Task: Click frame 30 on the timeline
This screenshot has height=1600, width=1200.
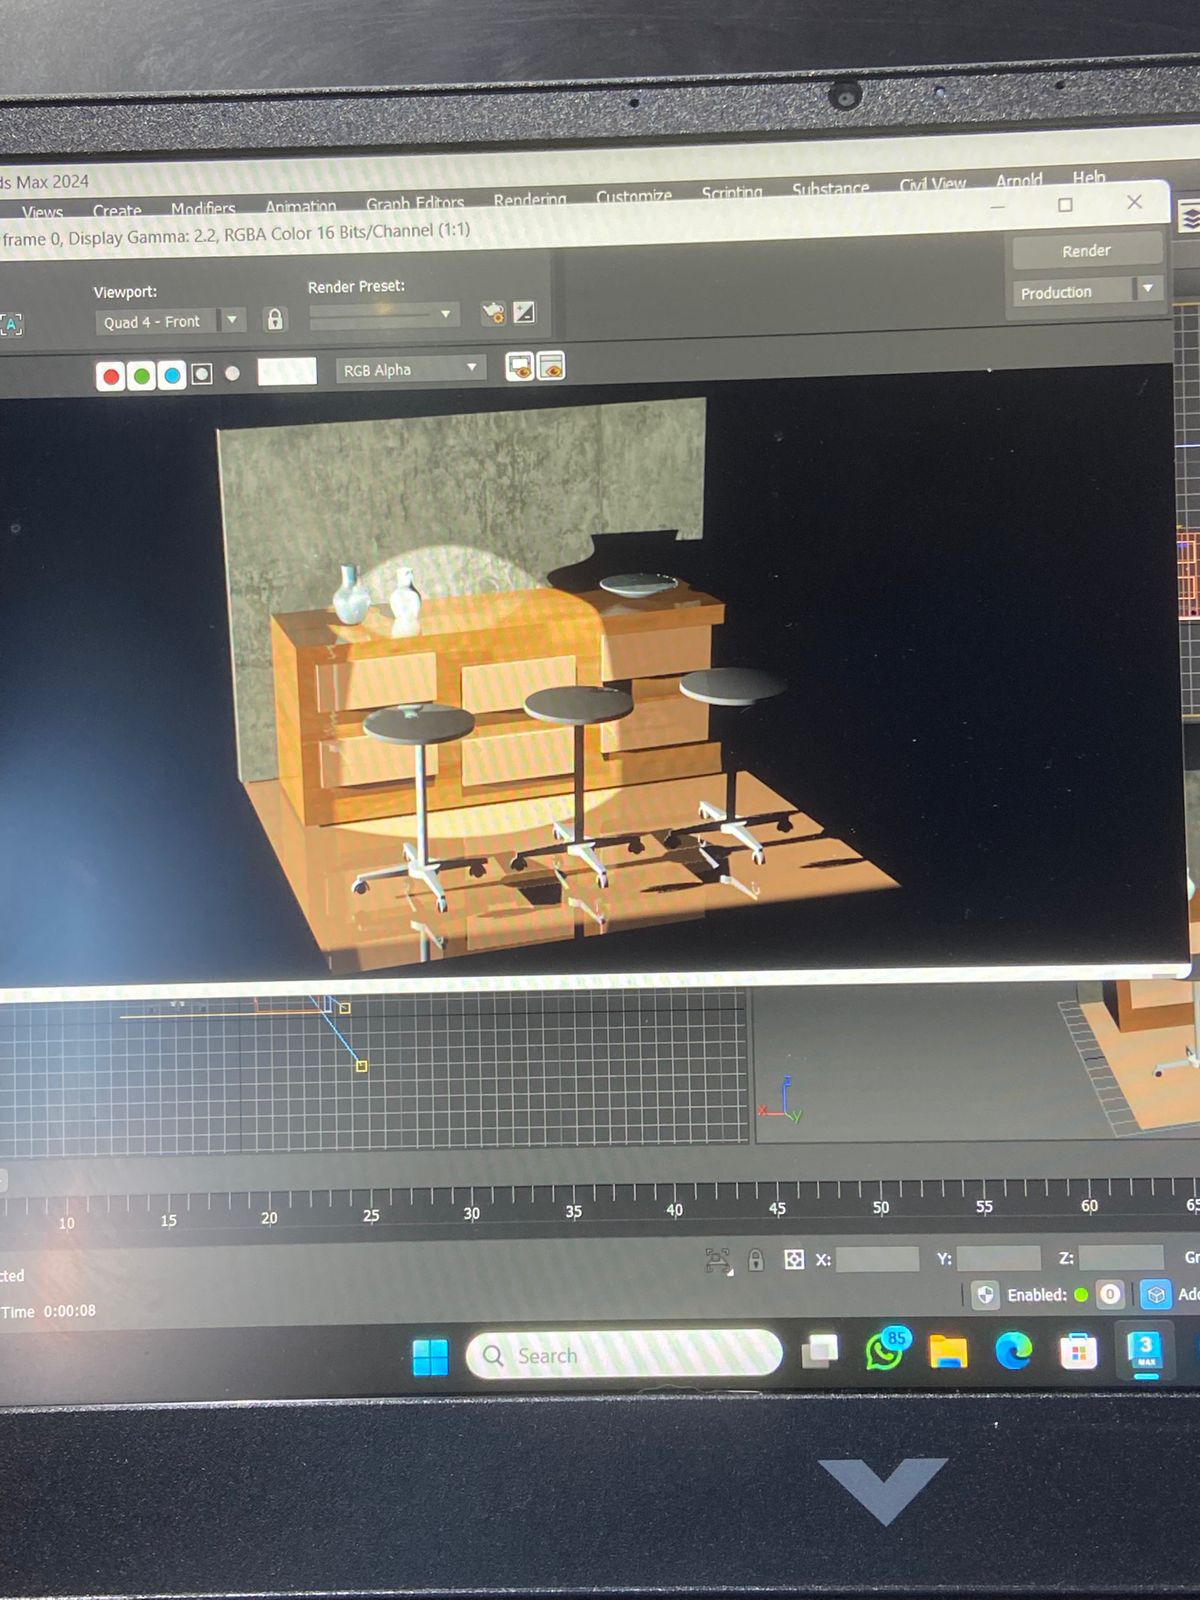Action: [471, 1213]
